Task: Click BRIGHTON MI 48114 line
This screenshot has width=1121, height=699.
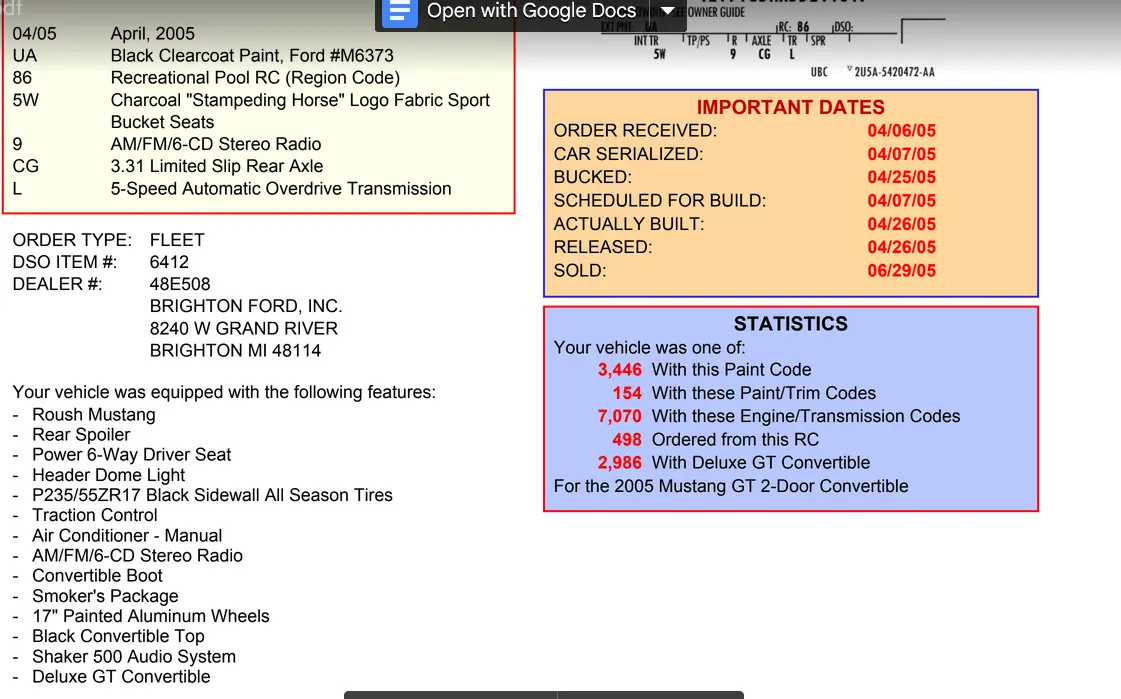Action: [x=234, y=351]
